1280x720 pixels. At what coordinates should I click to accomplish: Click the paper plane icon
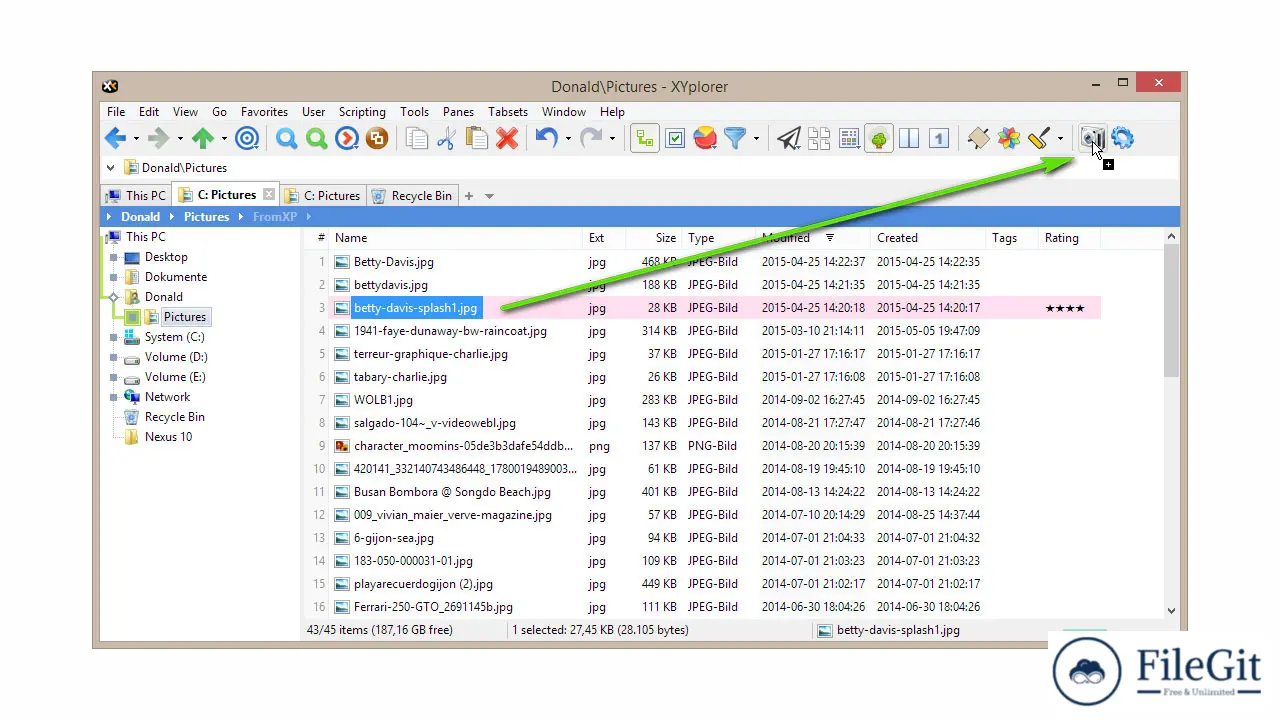[789, 139]
